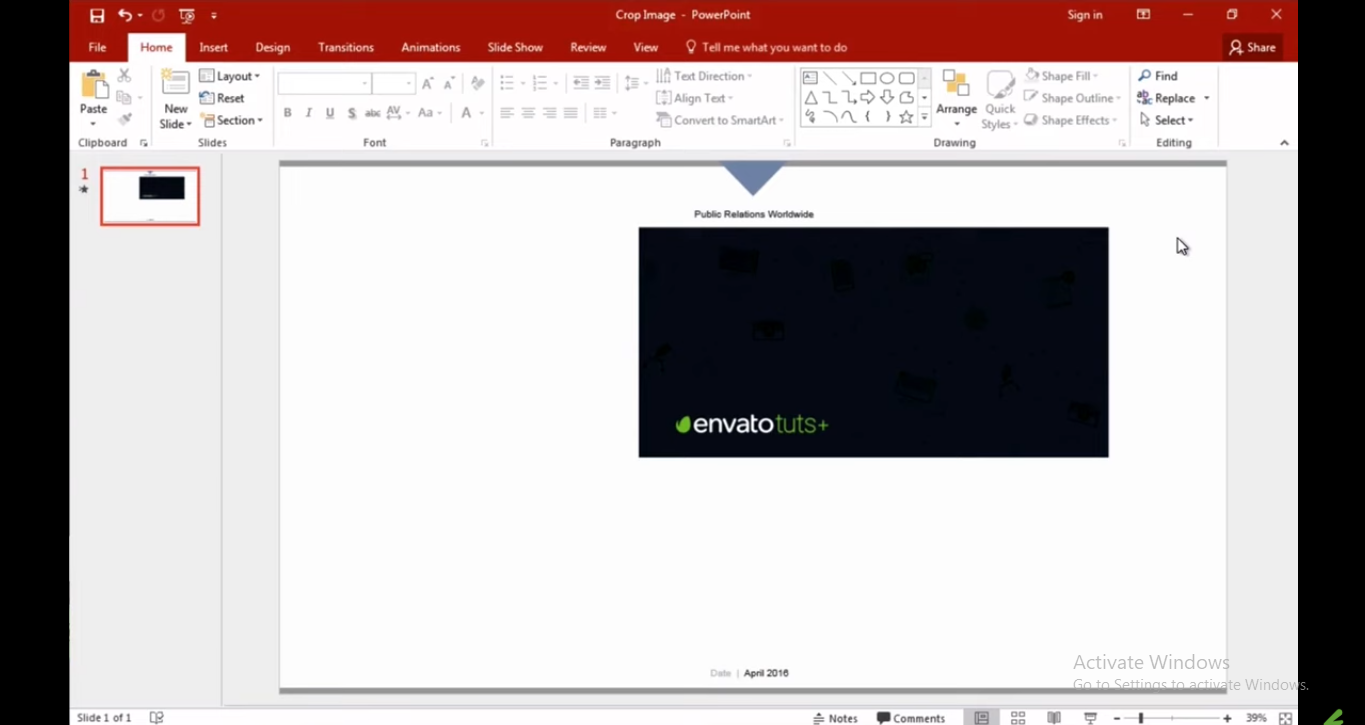Click the Undo arrow icon
The image size is (1365, 725).
[x=125, y=15]
